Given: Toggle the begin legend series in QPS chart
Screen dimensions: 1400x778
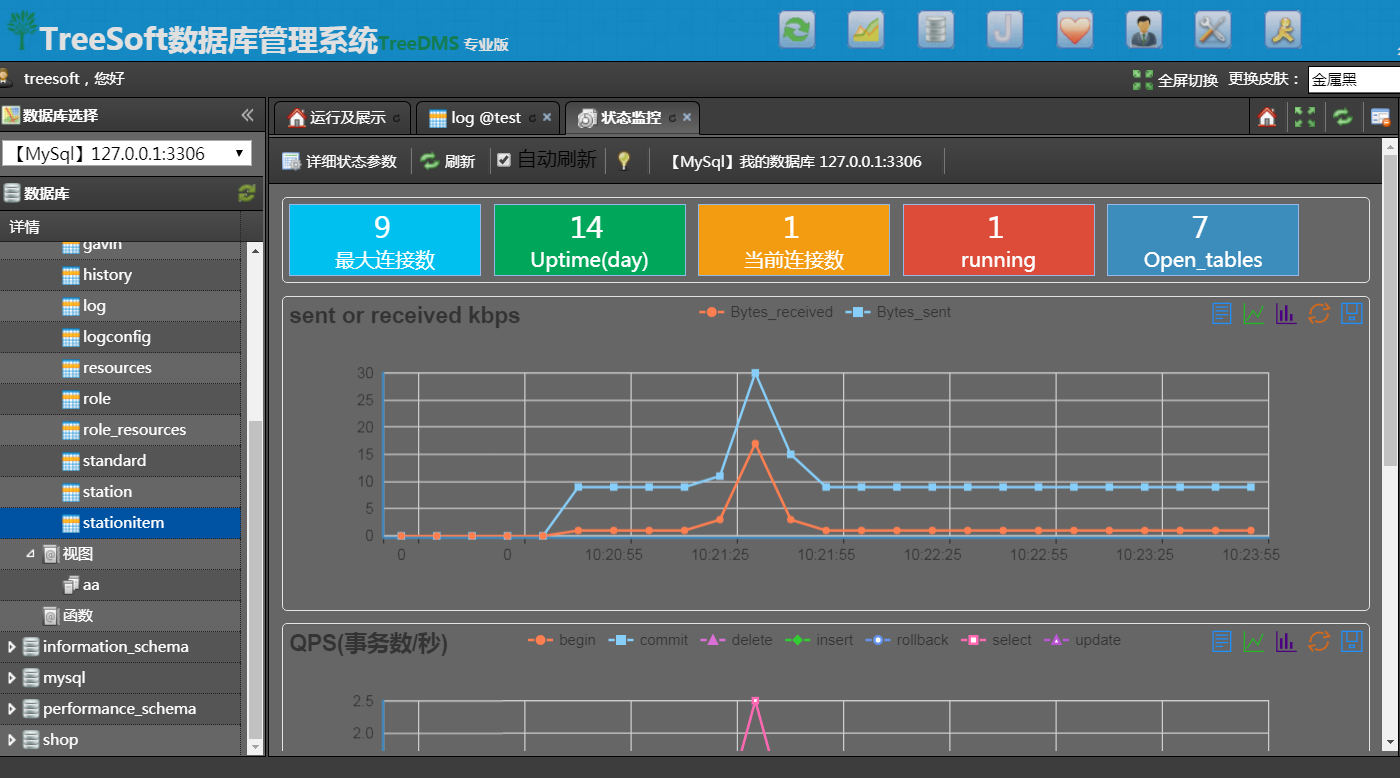Looking at the screenshot, I should (x=562, y=640).
